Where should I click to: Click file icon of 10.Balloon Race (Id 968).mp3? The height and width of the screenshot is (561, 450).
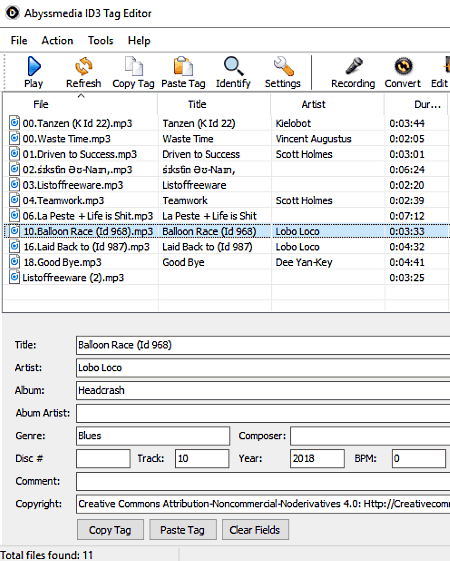(14, 231)
